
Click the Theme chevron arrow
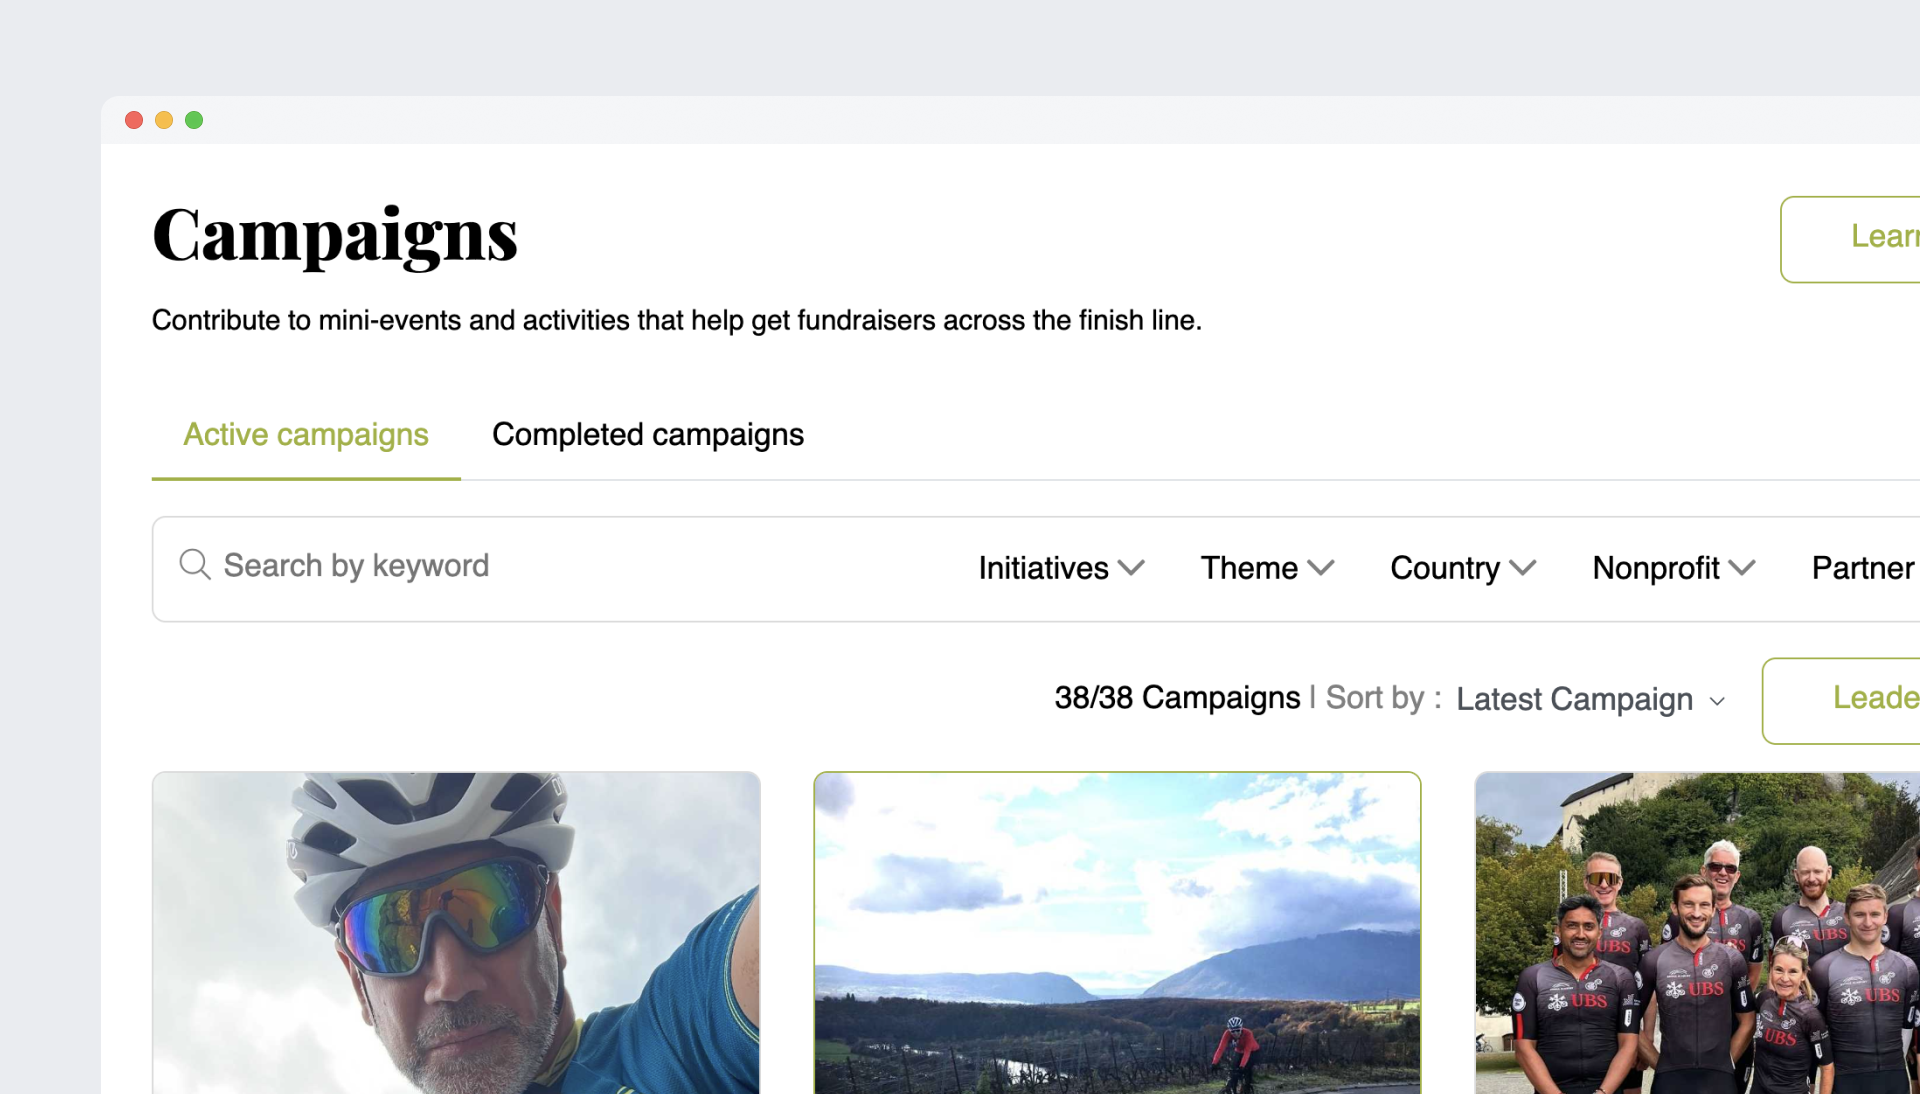point(1321,568)
